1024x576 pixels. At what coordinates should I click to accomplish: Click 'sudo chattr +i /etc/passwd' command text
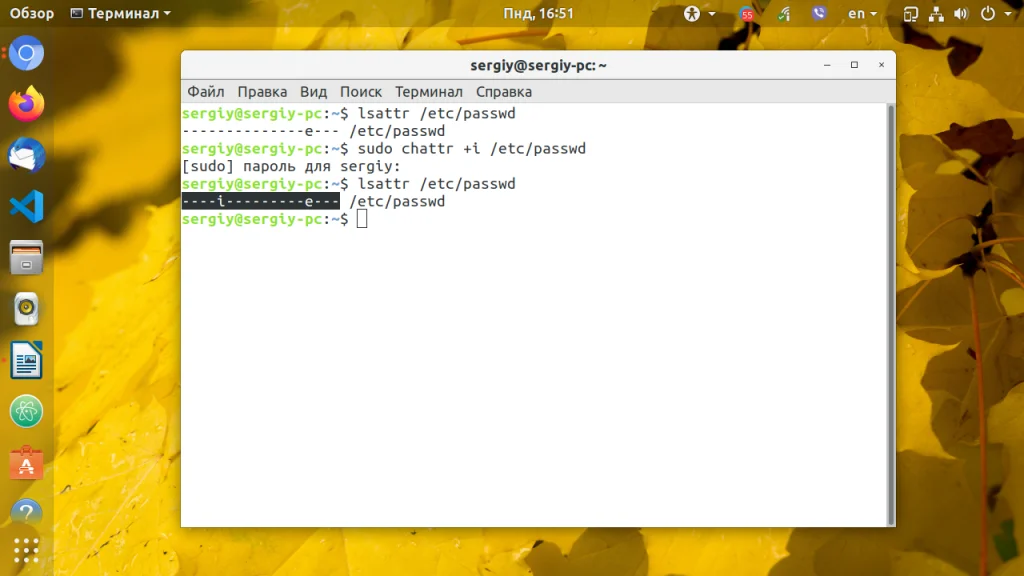472,148
